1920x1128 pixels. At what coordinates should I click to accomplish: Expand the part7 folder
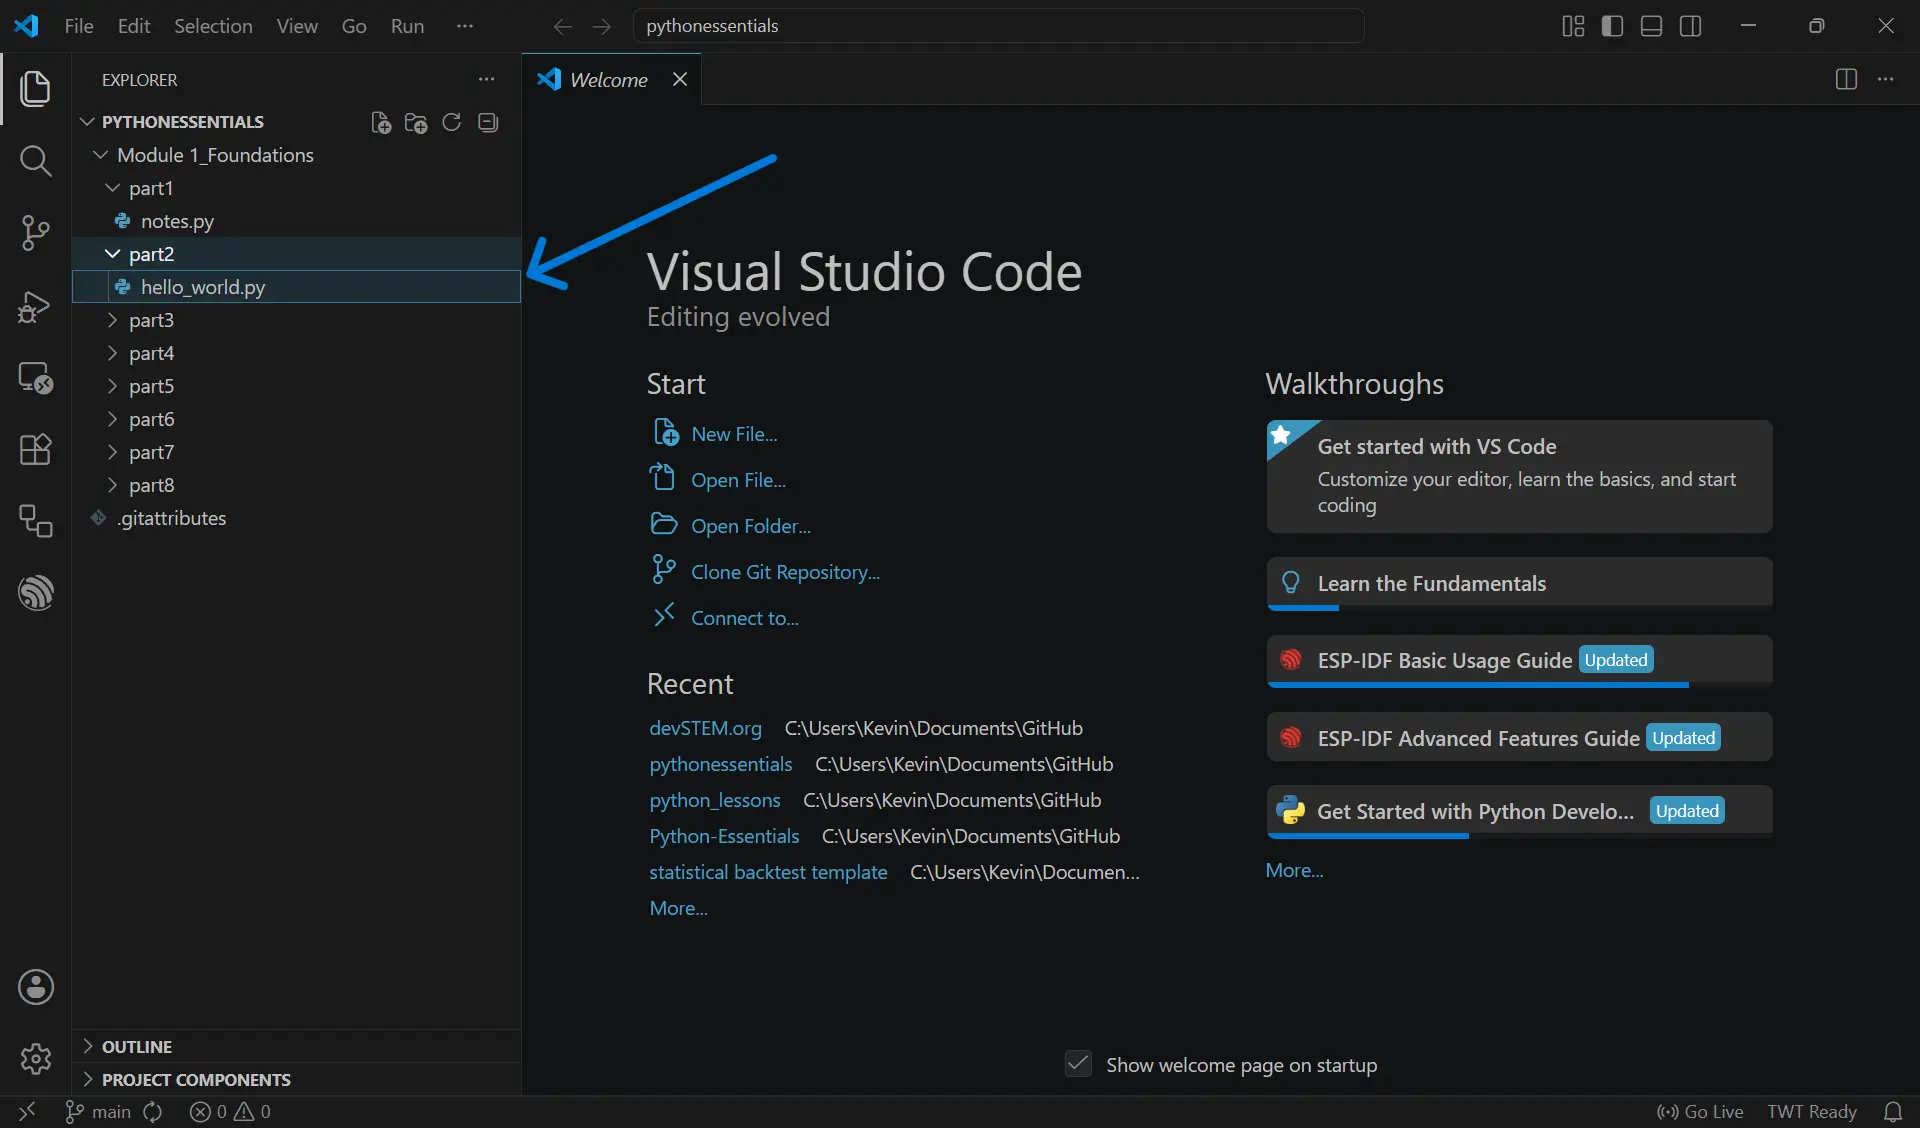[x=296, y=452]
